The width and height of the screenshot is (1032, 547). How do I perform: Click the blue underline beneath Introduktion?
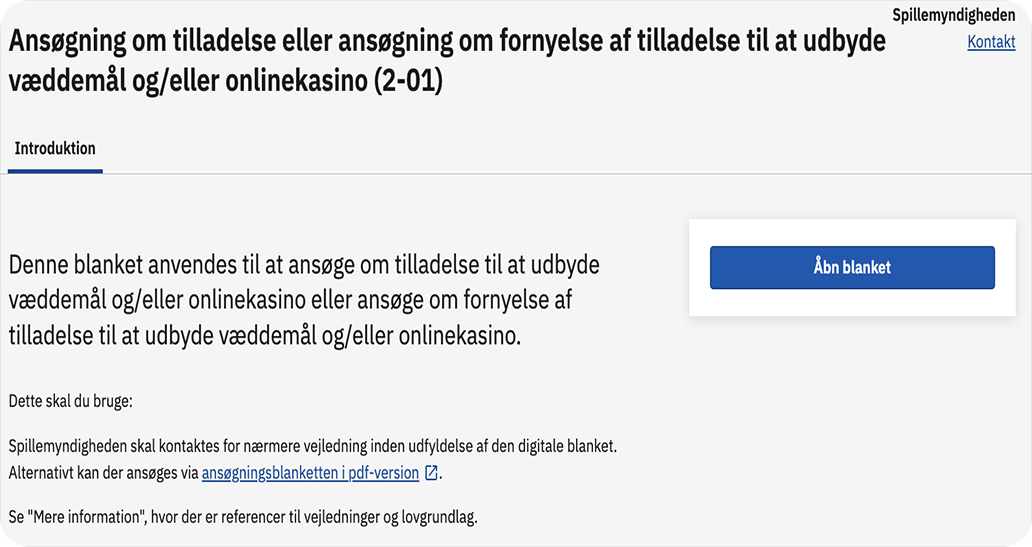click(55, 171)
